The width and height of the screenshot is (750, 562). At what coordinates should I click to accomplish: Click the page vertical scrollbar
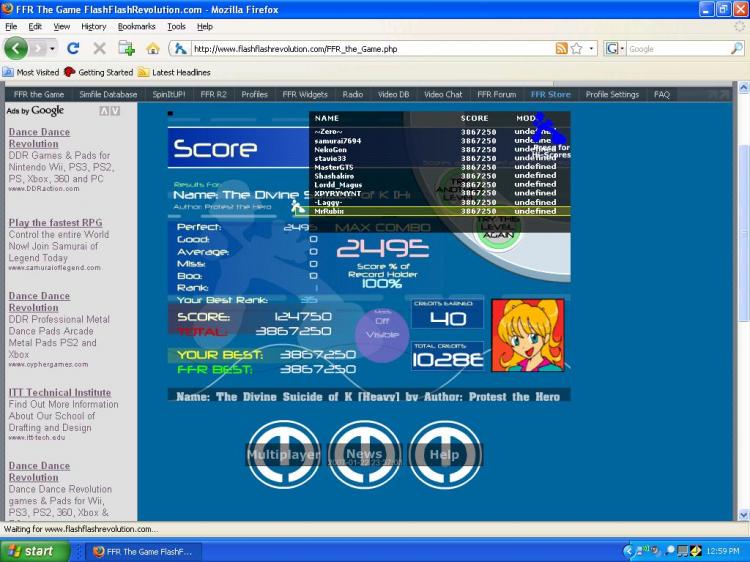point(743,301)
